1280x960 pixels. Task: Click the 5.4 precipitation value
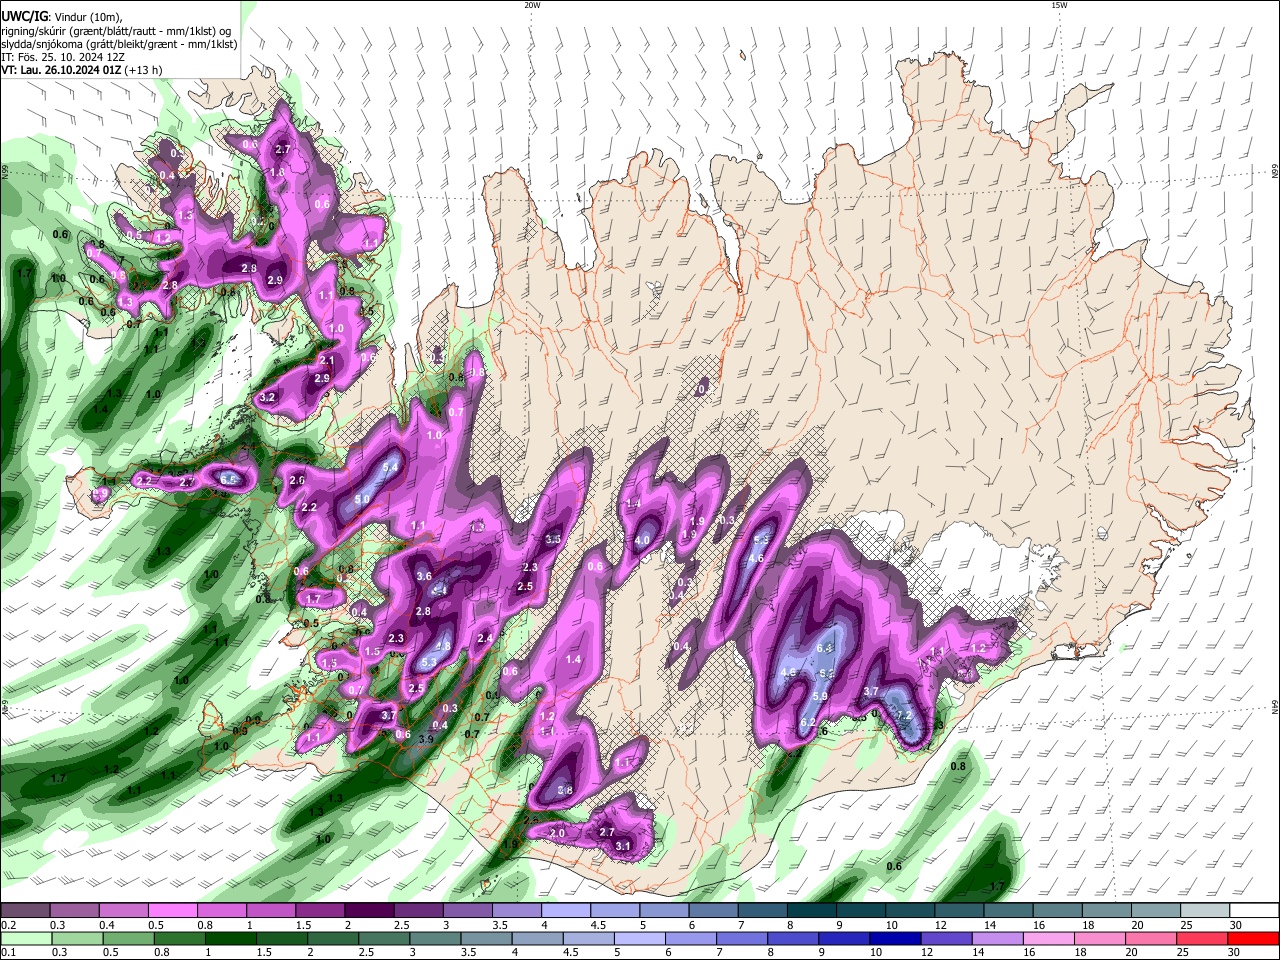pyautogui.click(x=391, y=468)
